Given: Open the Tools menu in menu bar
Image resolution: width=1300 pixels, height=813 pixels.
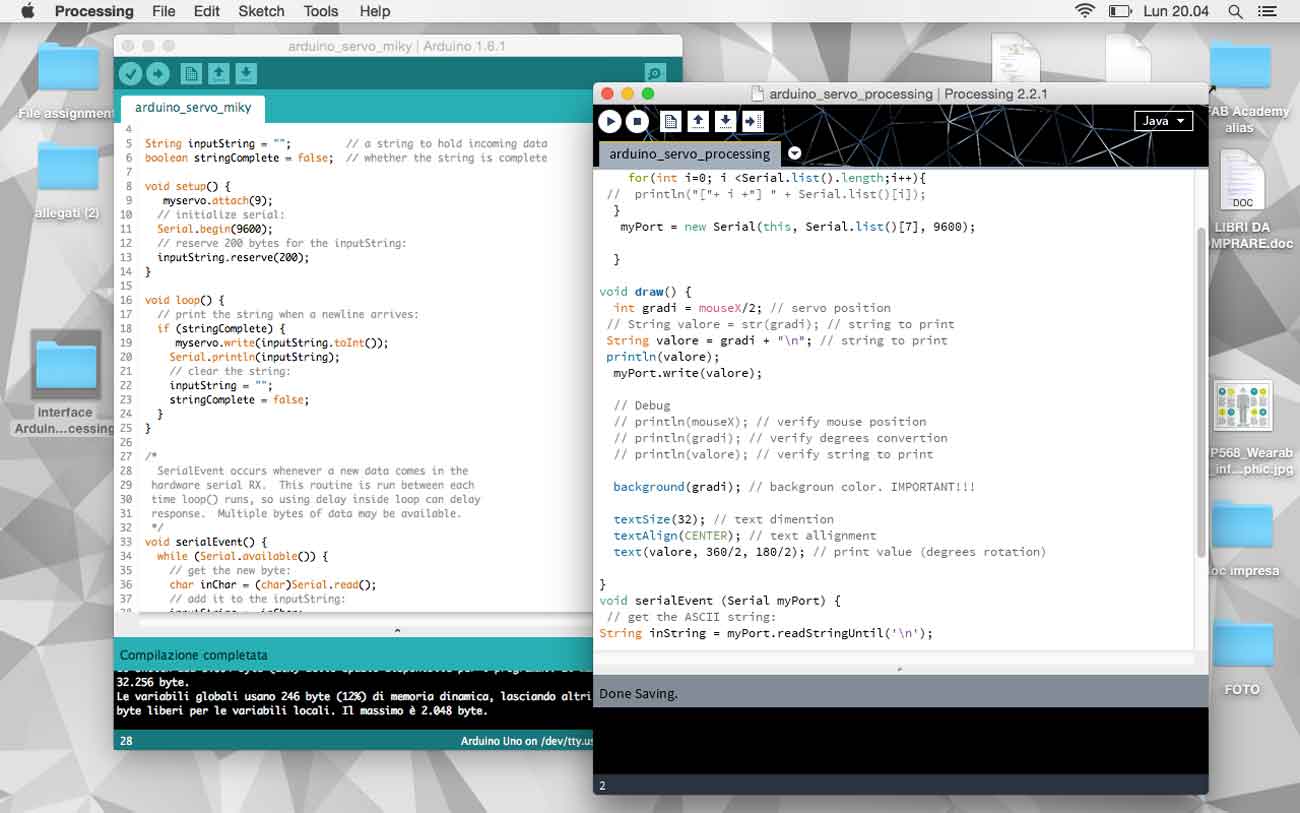Looking at the screenshot, I should point(321,11).
